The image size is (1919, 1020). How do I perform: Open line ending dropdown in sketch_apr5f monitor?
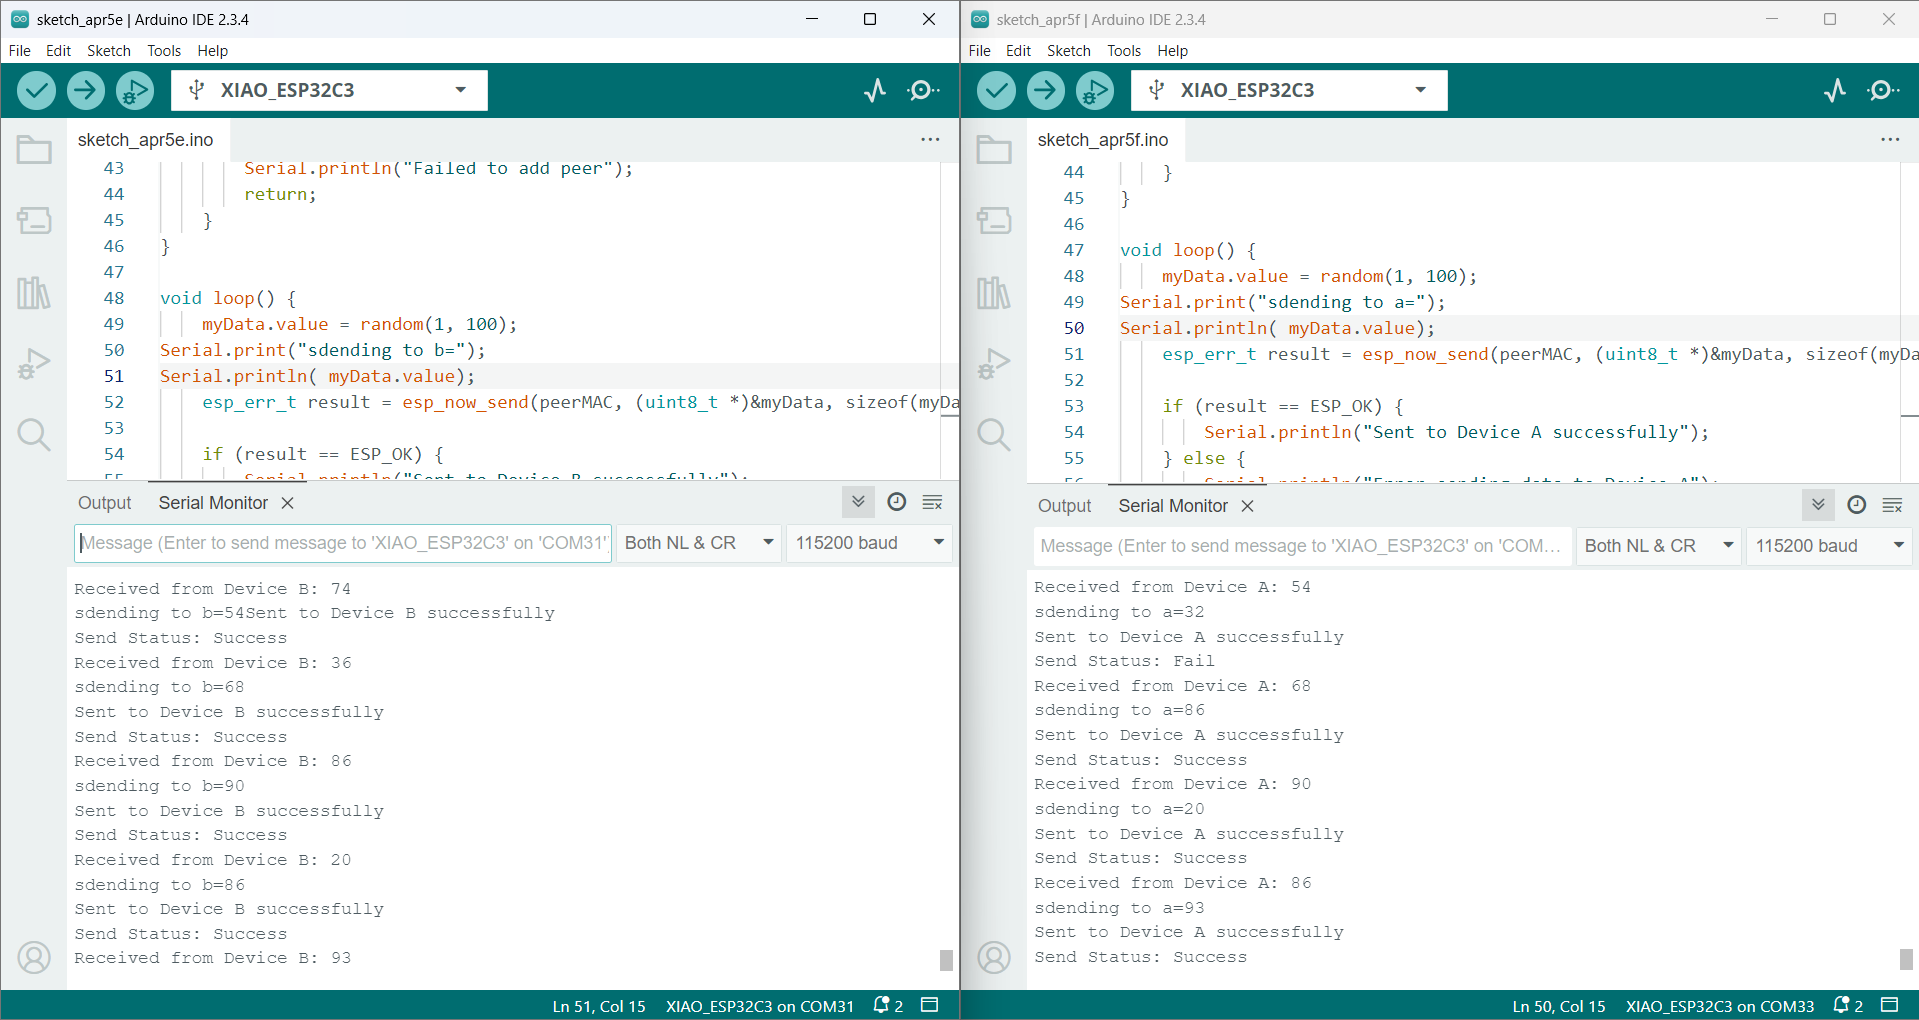pos(1659,546)
